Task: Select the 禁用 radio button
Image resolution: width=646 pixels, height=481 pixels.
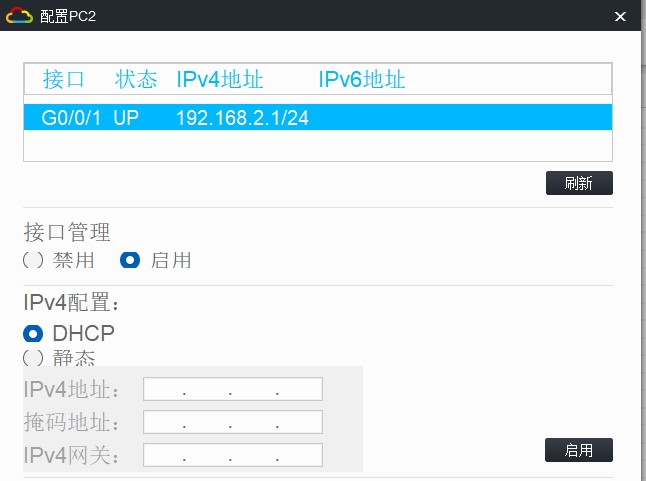Action: (x=33, y=260)
